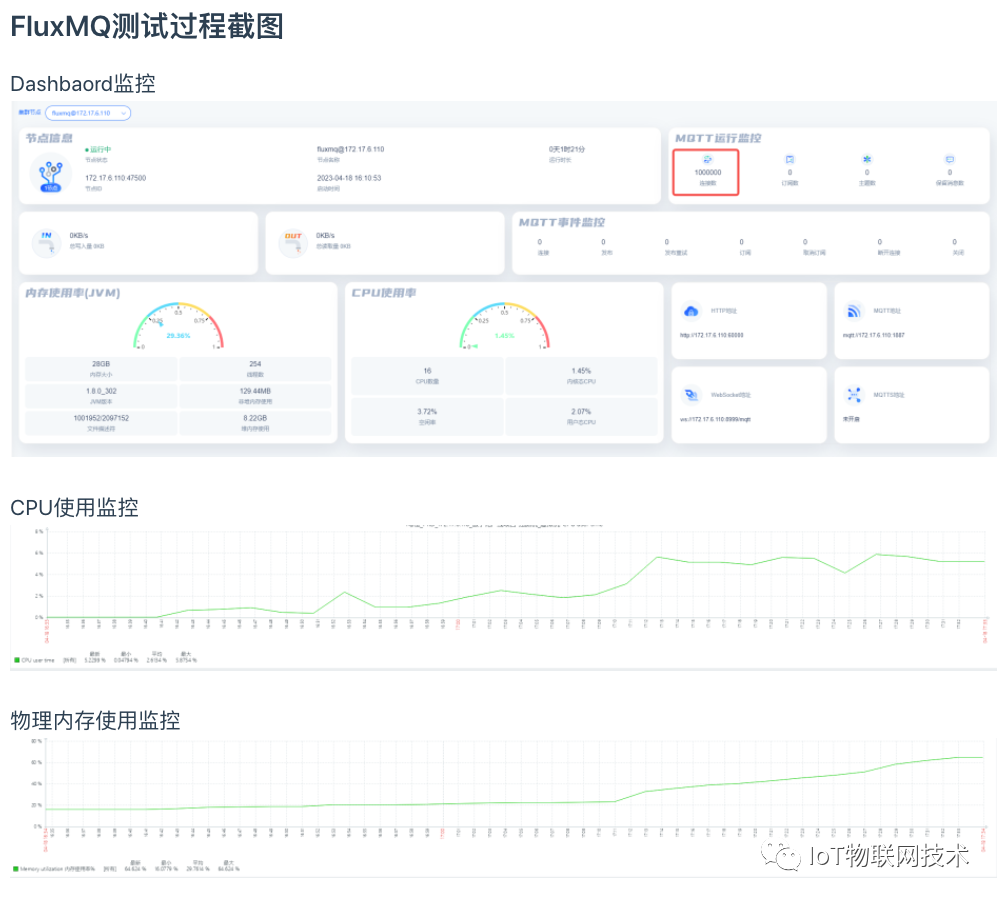Click the 254 thread count cell

point(255,369)
